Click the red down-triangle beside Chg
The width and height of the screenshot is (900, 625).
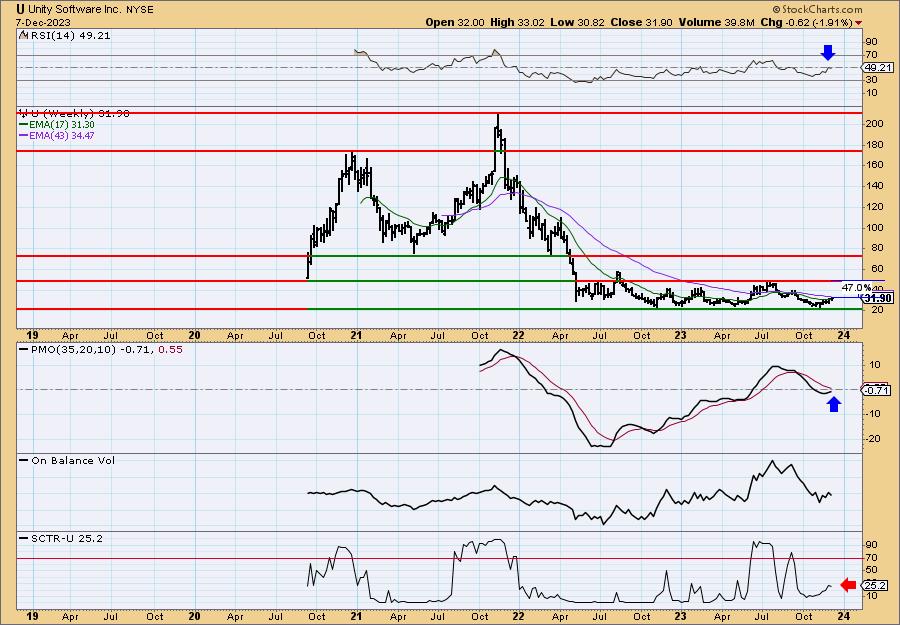859,23
